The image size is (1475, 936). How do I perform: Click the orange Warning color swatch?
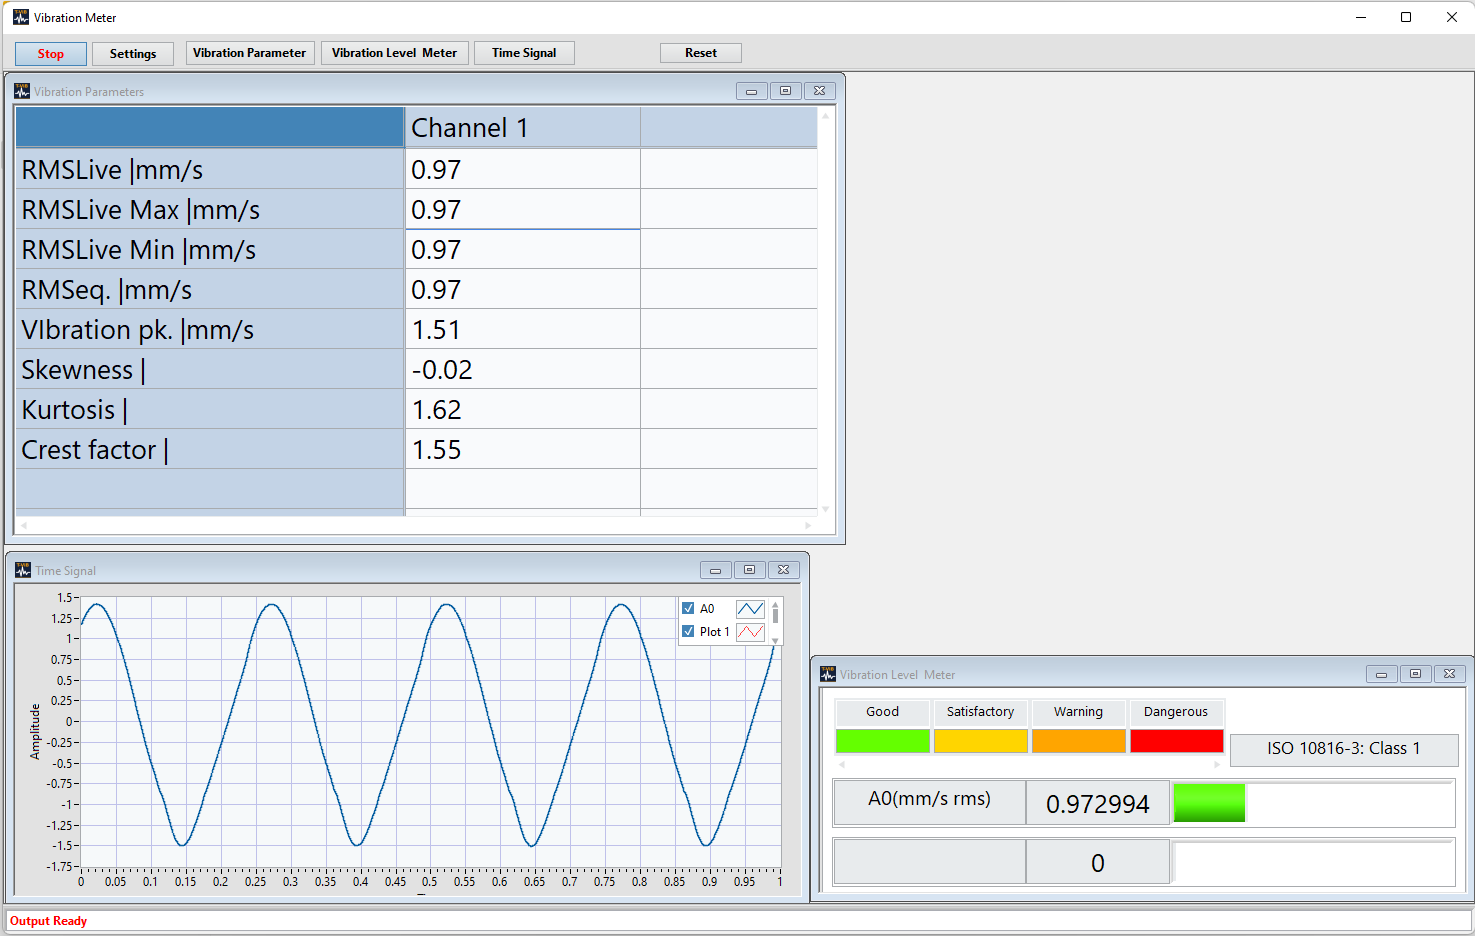coord(1079,741)
